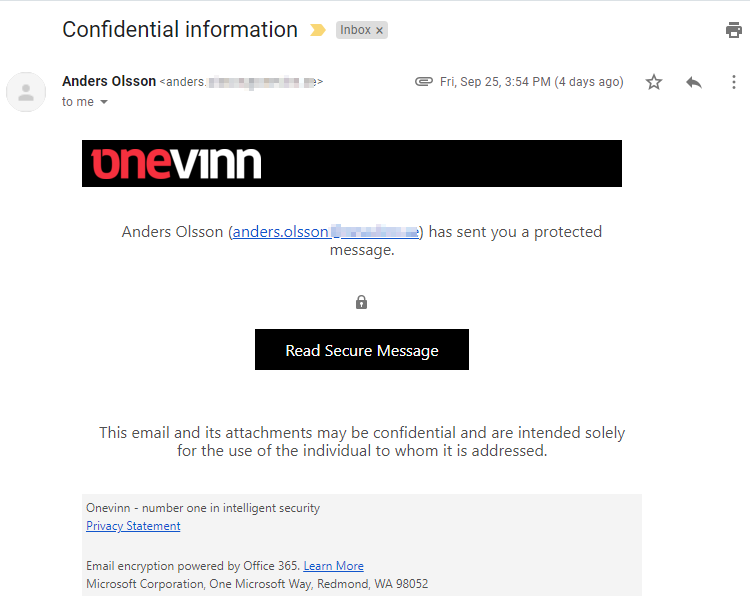Open the anders.olsson email address link
Screen dimensions: 750x604
click(325, 232)
